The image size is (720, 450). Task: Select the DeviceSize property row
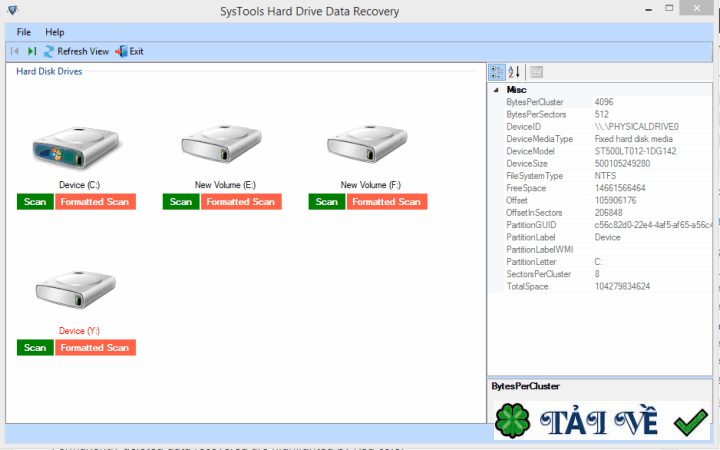click(607, 163)
